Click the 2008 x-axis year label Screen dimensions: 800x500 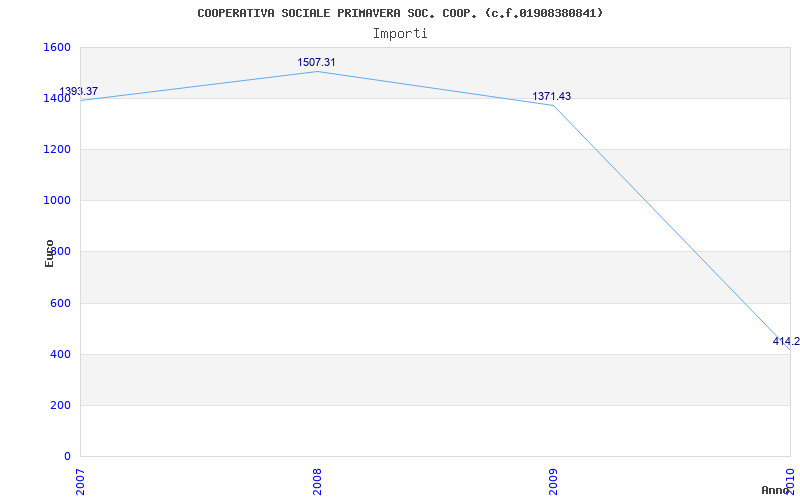(317, 480)
